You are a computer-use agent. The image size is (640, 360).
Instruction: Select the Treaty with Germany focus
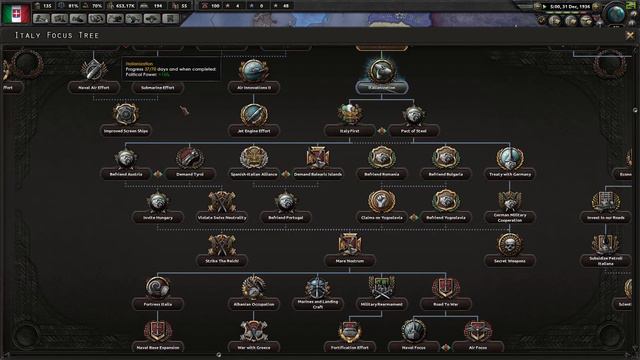coord(509,163)
